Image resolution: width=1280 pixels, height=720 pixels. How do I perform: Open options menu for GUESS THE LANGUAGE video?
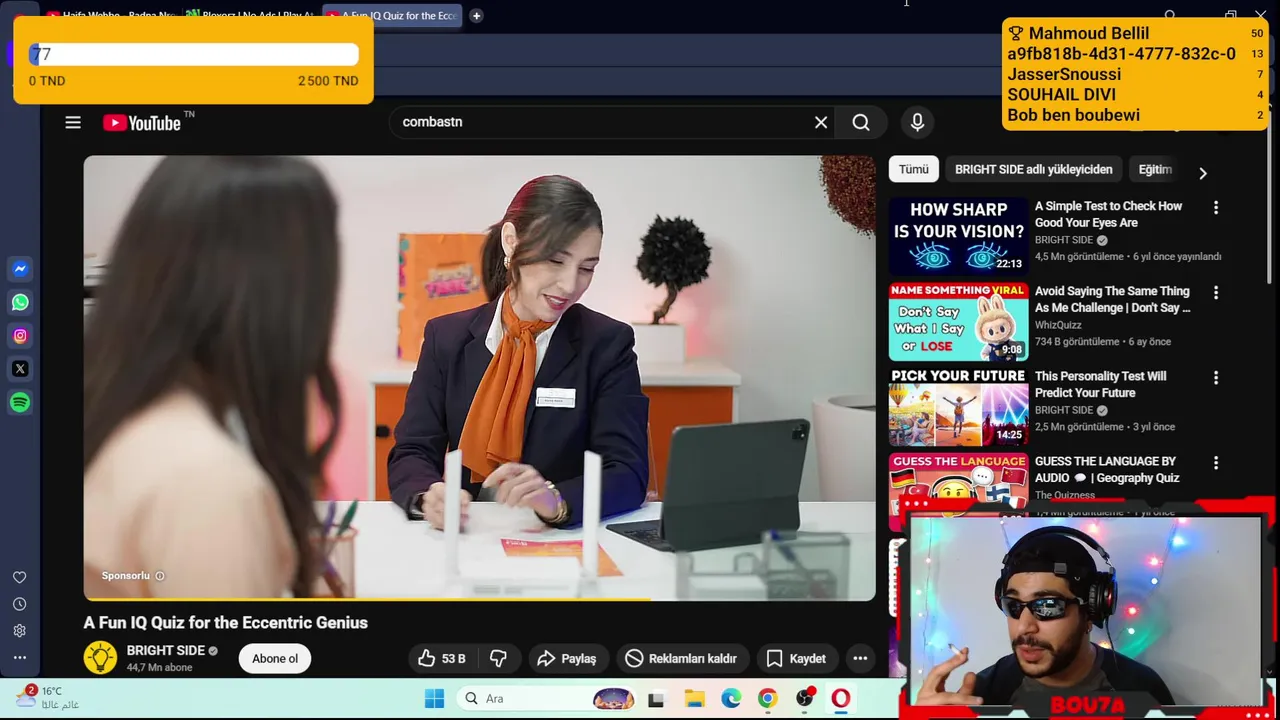coord(1216,463)
